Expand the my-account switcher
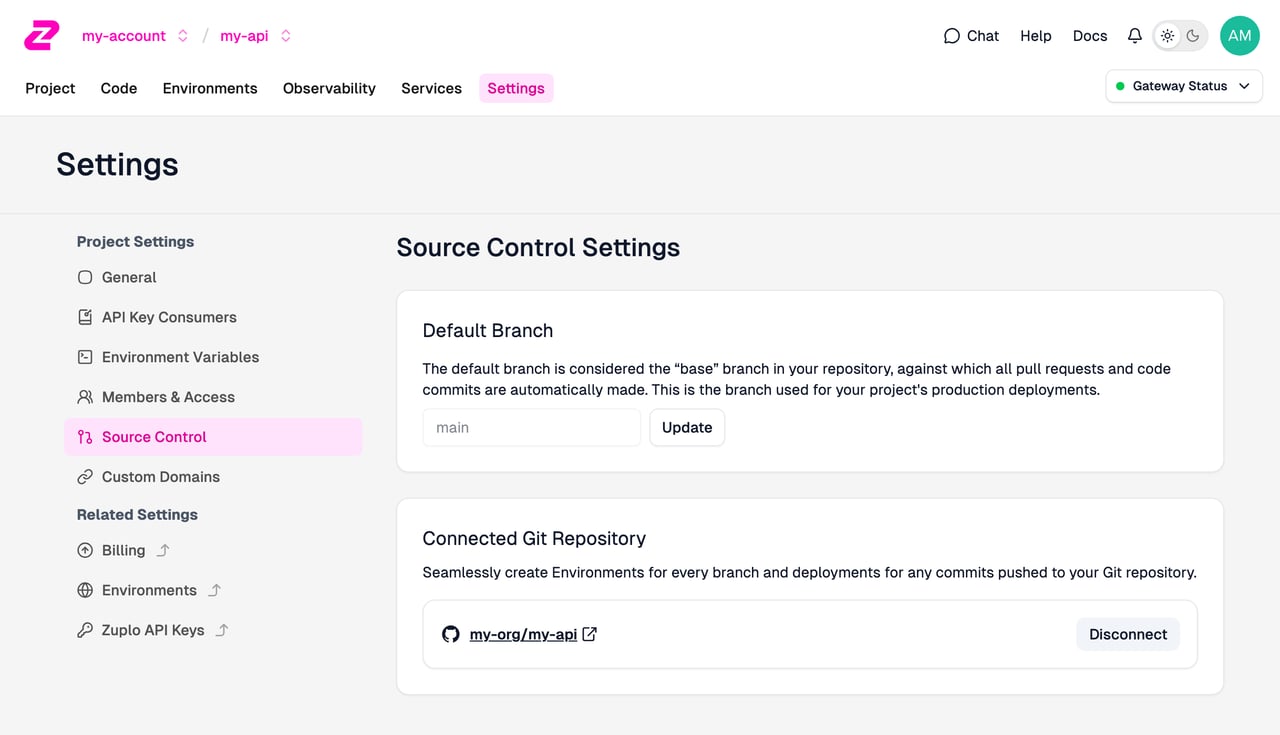1280x735 pixels. point(183,36)
